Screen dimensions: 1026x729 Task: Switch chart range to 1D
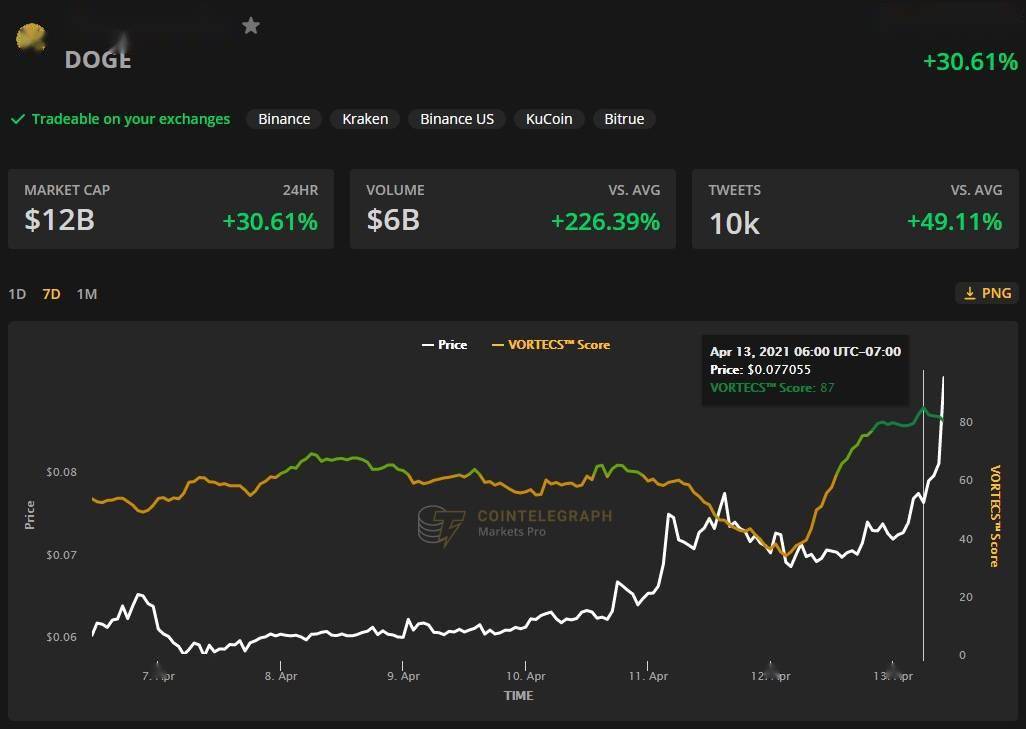click(17, 294)
